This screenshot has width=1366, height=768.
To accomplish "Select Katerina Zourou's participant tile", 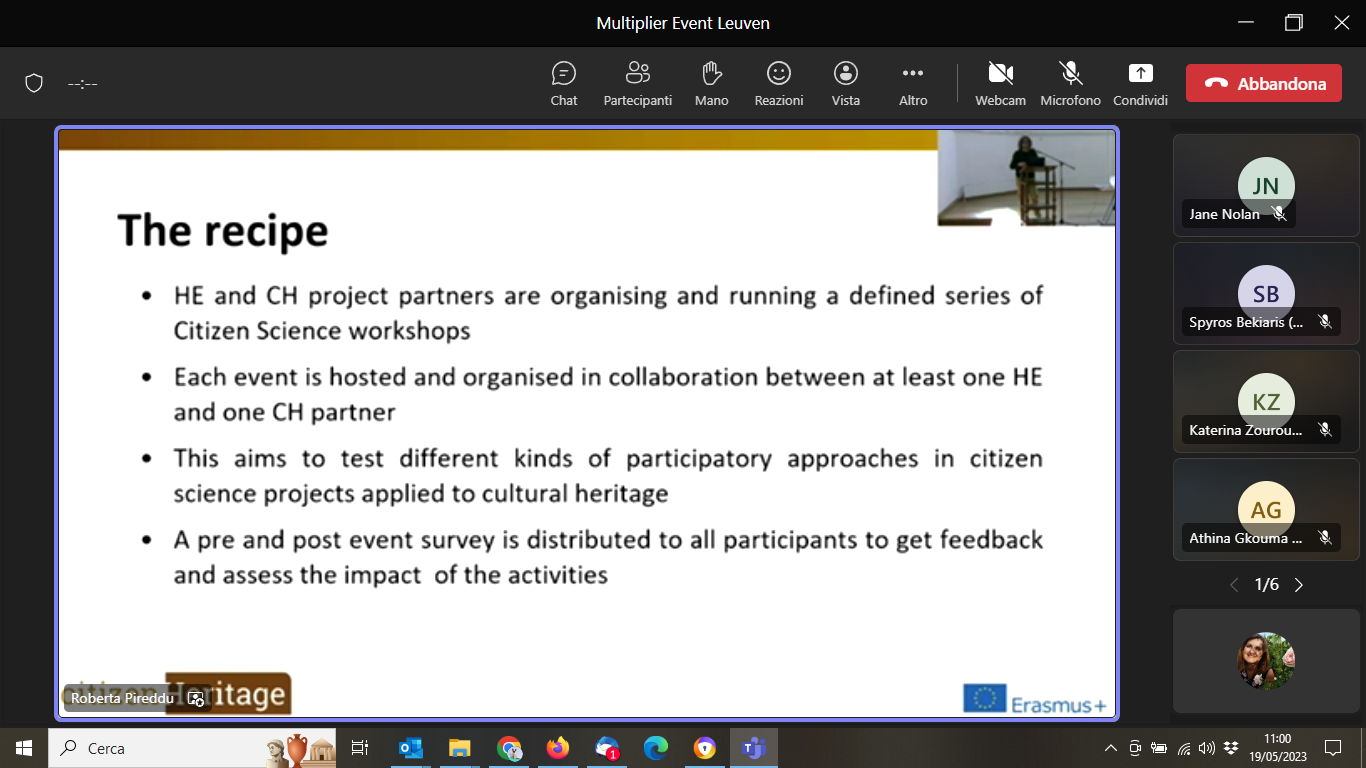I will (x=1266, y=401).
